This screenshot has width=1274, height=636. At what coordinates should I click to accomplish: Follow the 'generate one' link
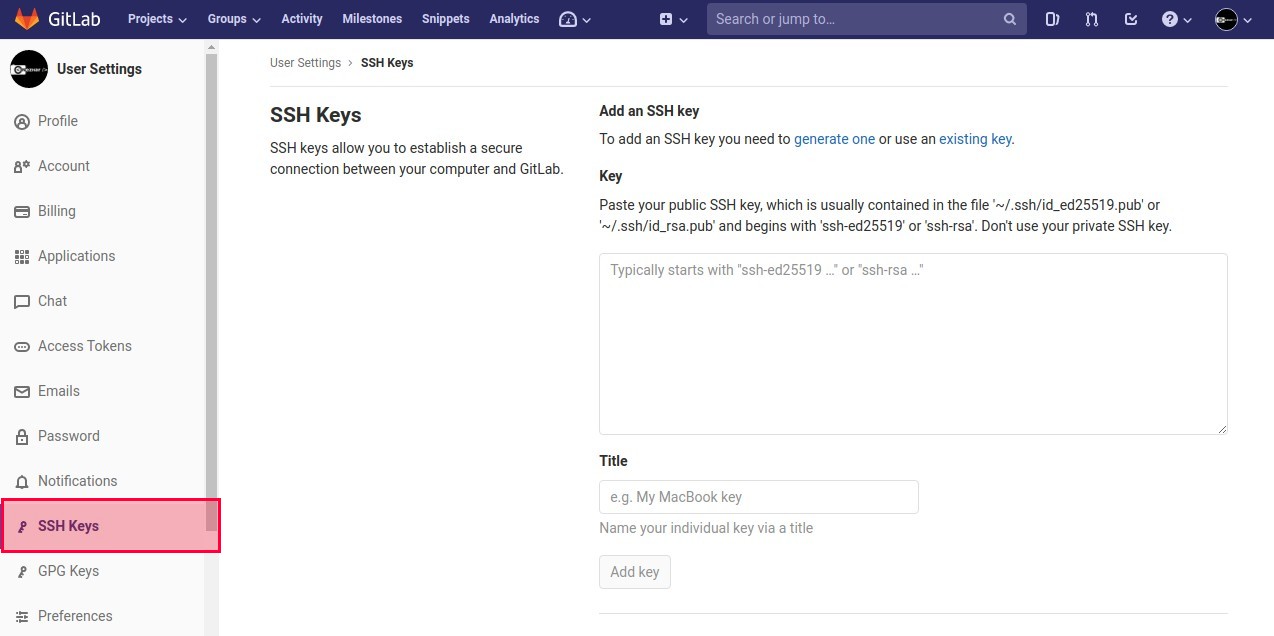pos(835,139)
